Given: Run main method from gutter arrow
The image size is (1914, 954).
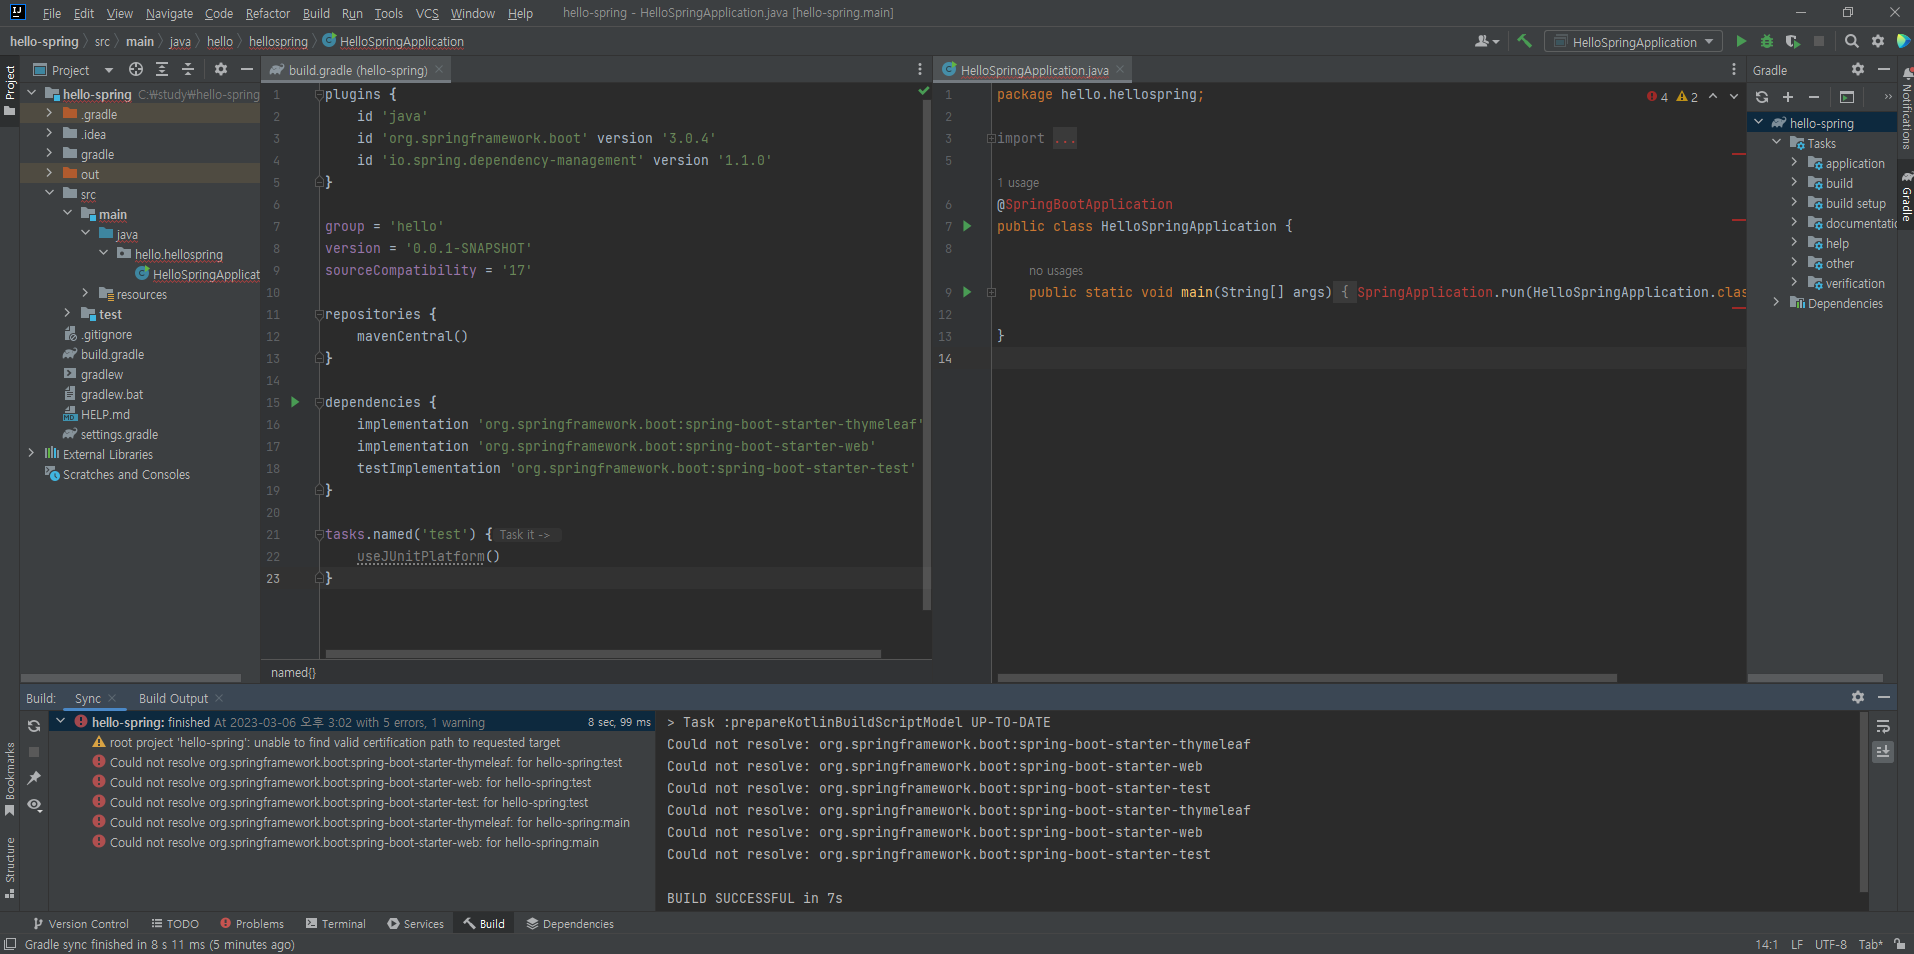Looking at the screenshot, I should coord(967,292).
